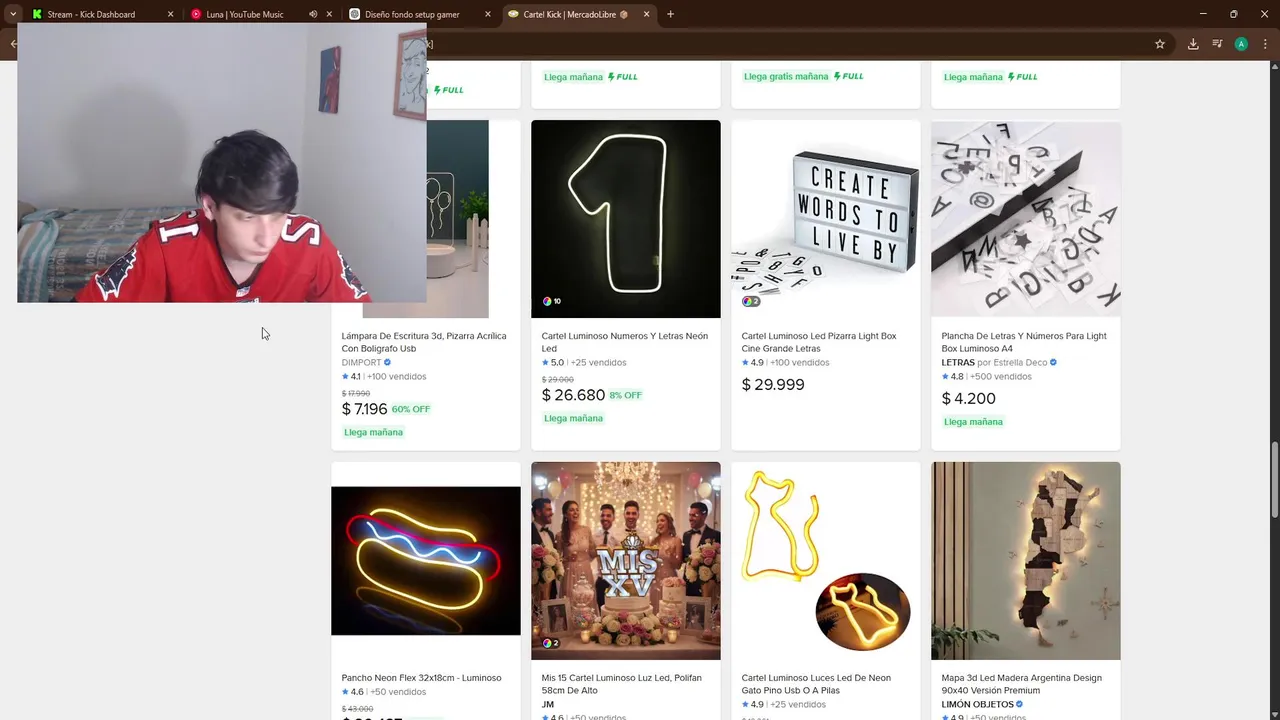Viewport: 1280px width, 720px height.
Task: Open the Lámpara De Escritura 3d product title
Action: [424, 342]
